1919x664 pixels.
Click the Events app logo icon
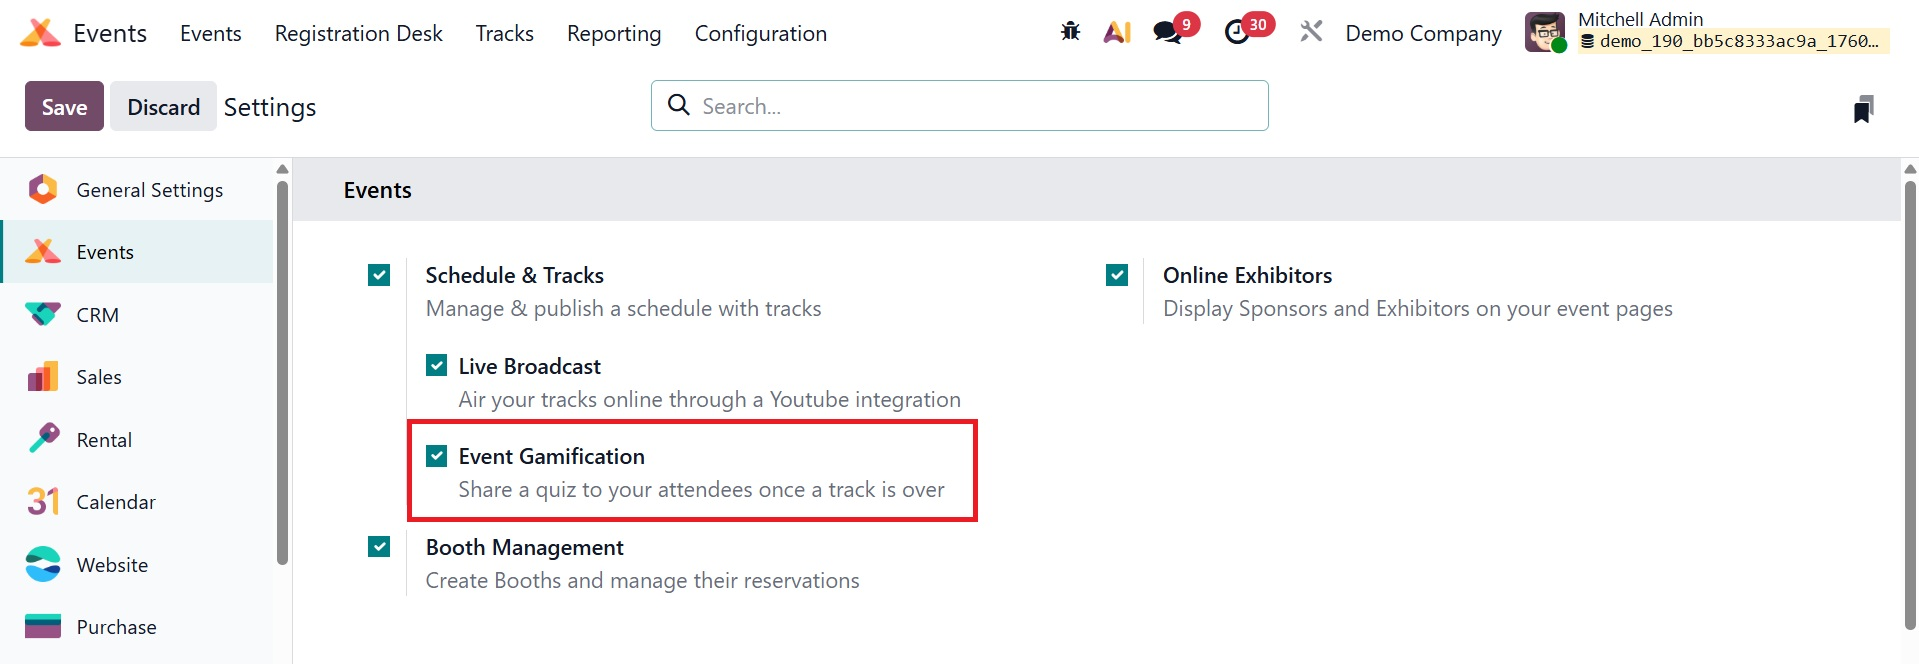(x=40, y=33)
